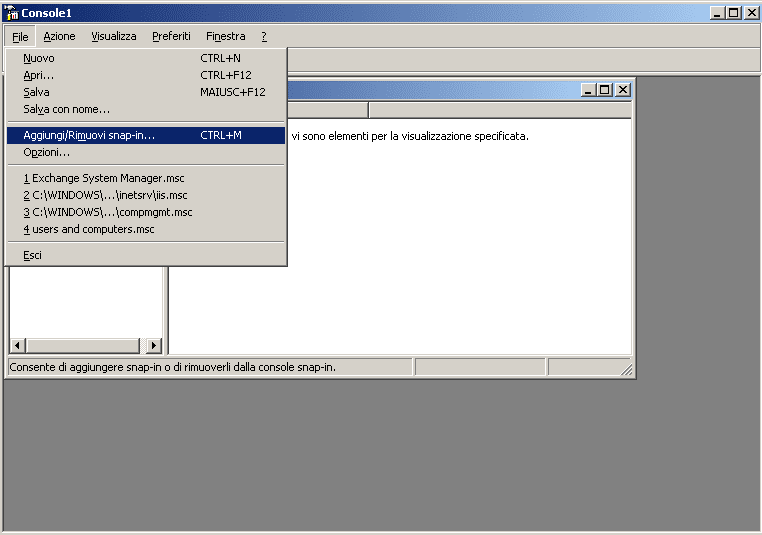Maximize the Console1 main window
The image size is (762, 535).
[x=734, y=13]
